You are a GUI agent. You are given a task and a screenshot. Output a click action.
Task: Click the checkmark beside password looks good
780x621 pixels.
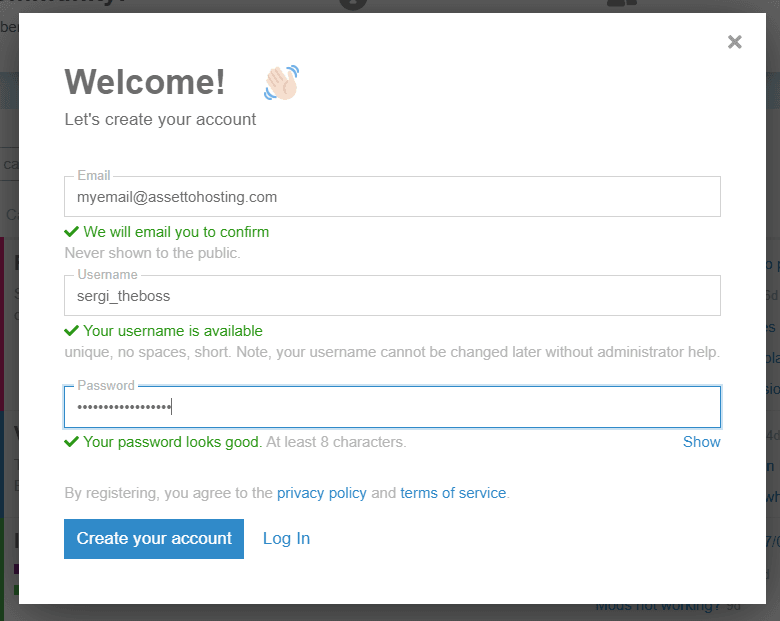[72, 442]
